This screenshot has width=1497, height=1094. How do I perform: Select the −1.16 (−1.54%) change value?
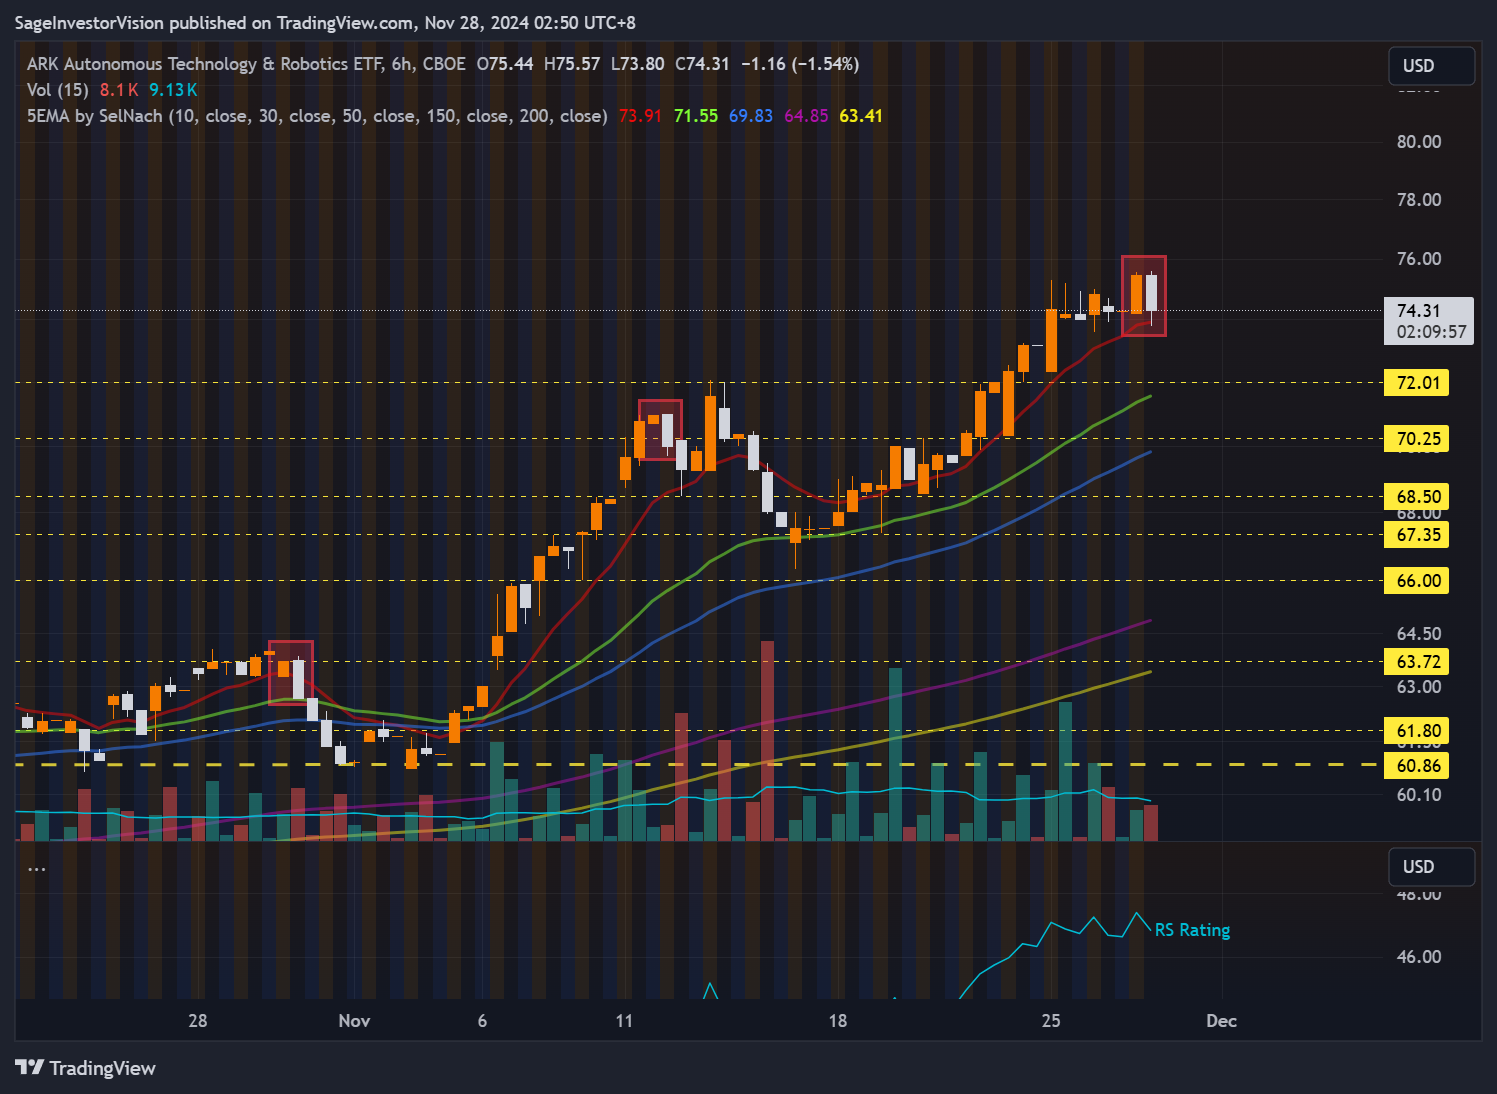[800, 64]
